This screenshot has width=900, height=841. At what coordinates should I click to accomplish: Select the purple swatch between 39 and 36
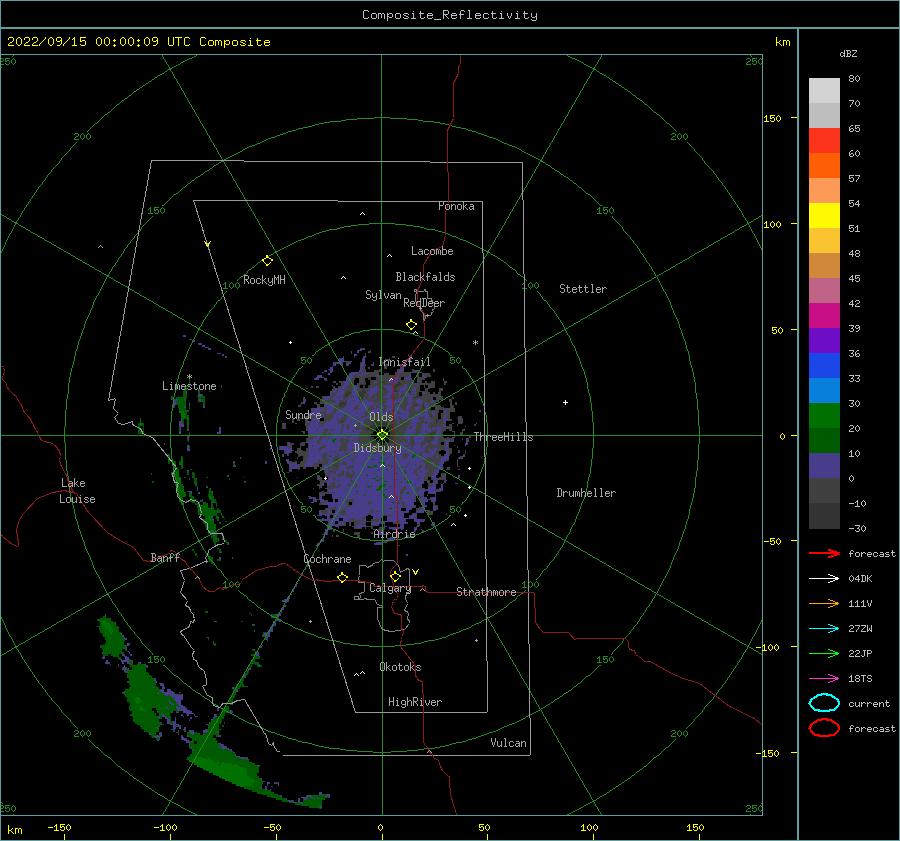[824, 341]
